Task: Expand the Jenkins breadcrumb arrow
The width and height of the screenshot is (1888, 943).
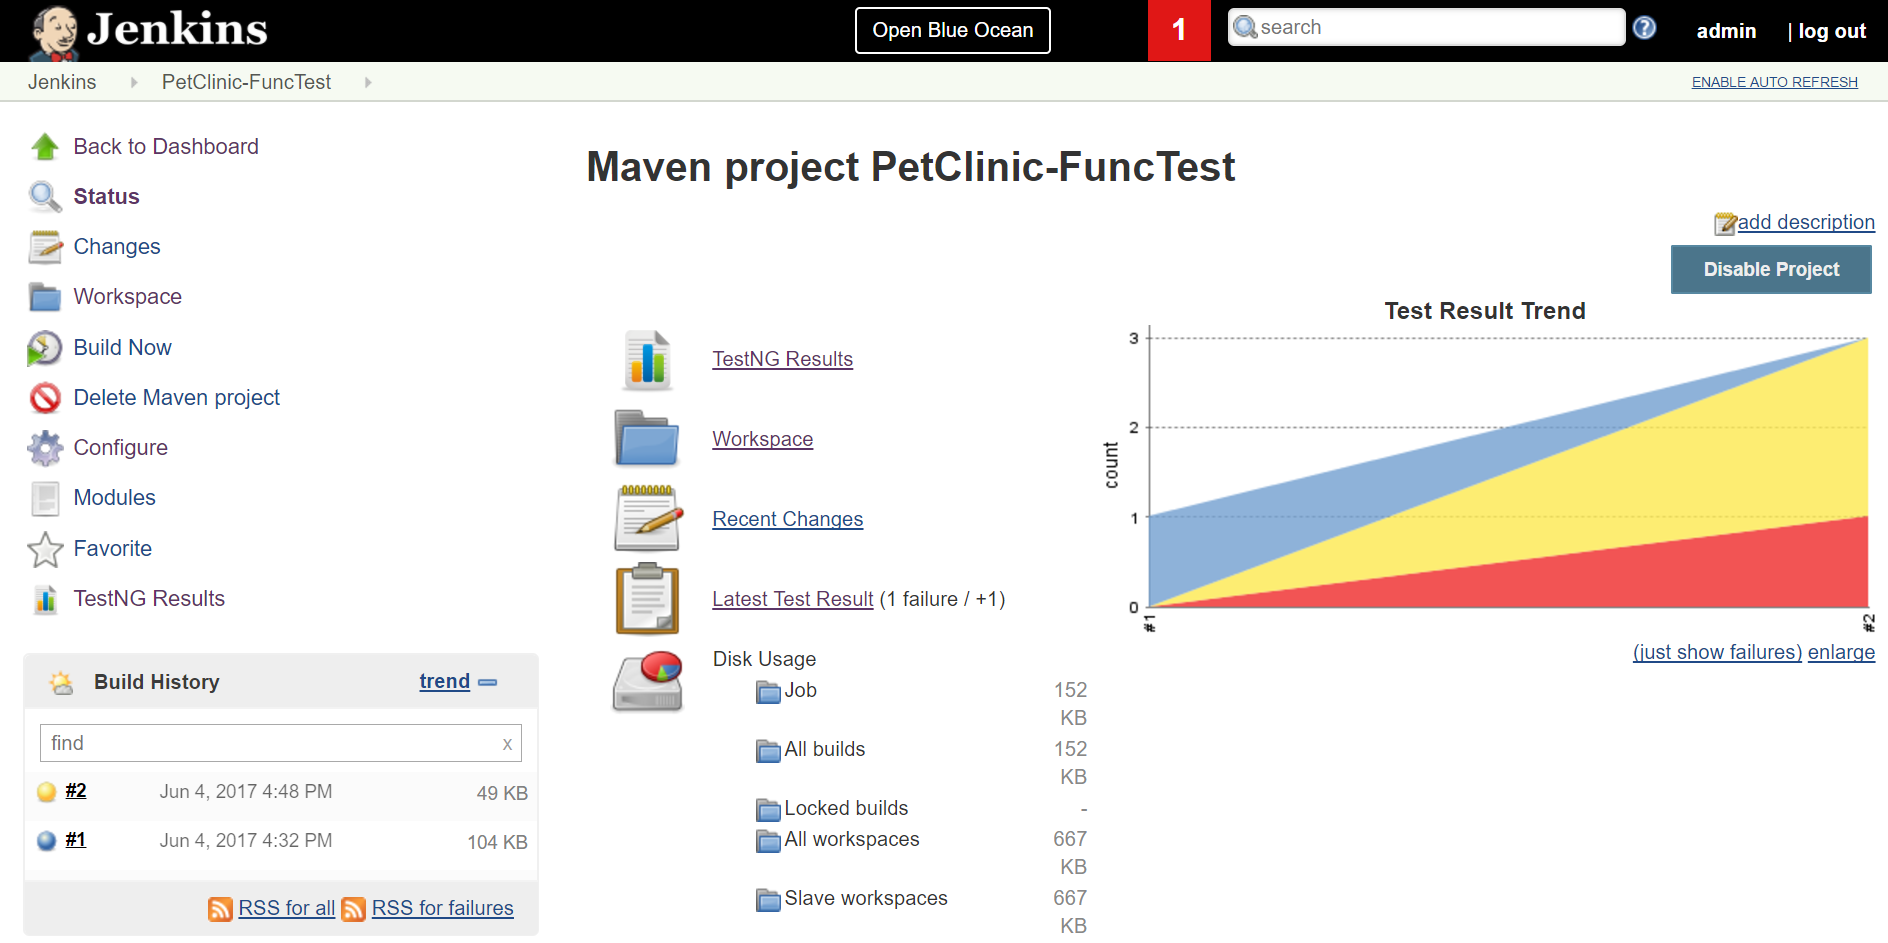Action: point(134,82)
